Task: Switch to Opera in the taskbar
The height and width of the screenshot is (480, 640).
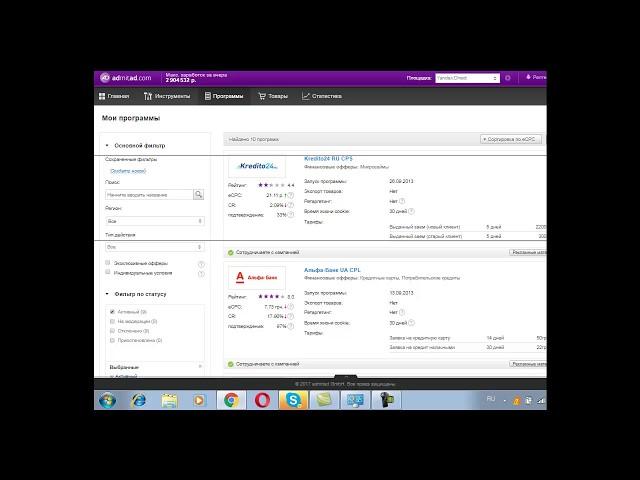Action: (262, 400)
